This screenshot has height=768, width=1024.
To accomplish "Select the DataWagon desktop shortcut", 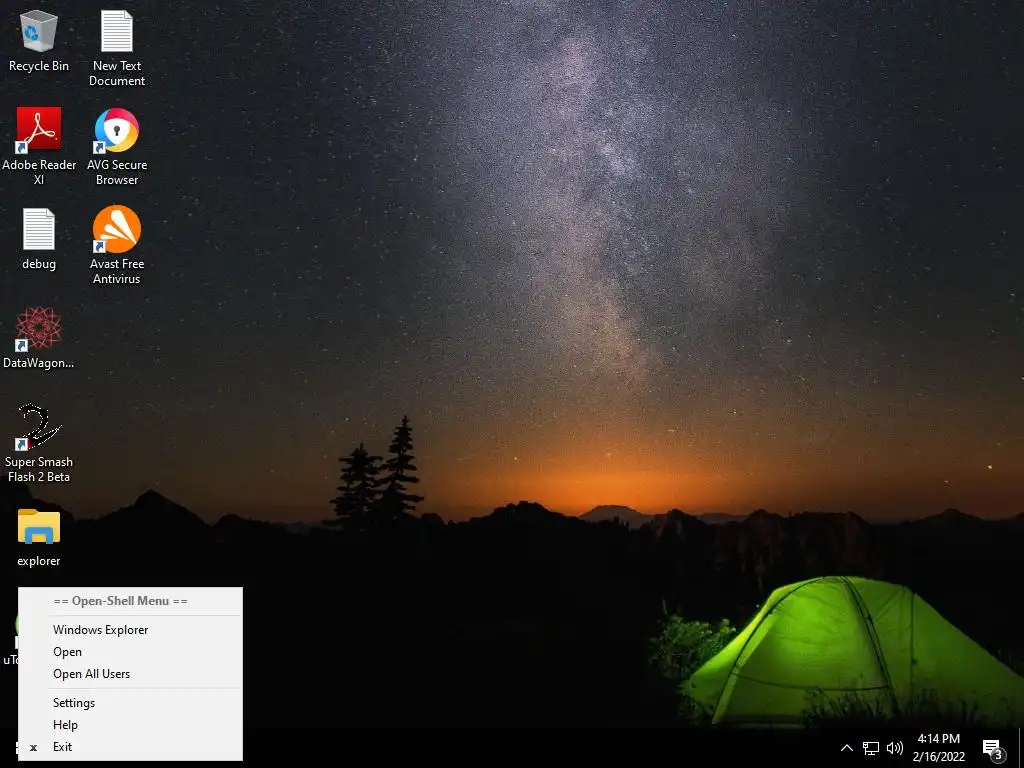I will point(39,338).
